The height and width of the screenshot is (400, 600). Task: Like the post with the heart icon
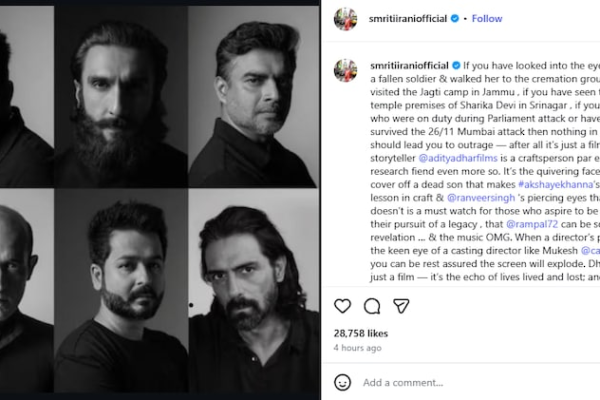pos(342,306)
